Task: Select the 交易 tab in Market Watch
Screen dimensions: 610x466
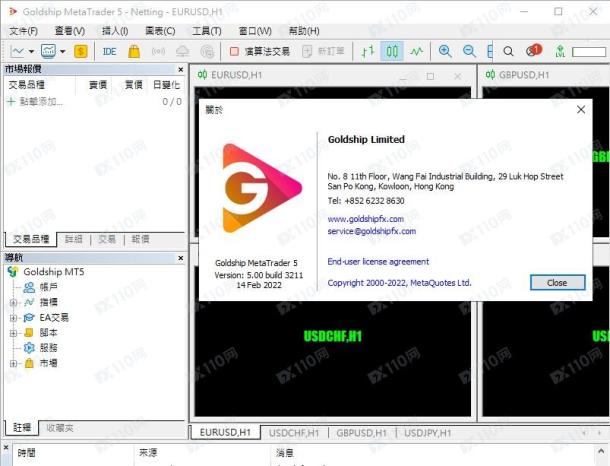Action: click(x=107, y=239)
